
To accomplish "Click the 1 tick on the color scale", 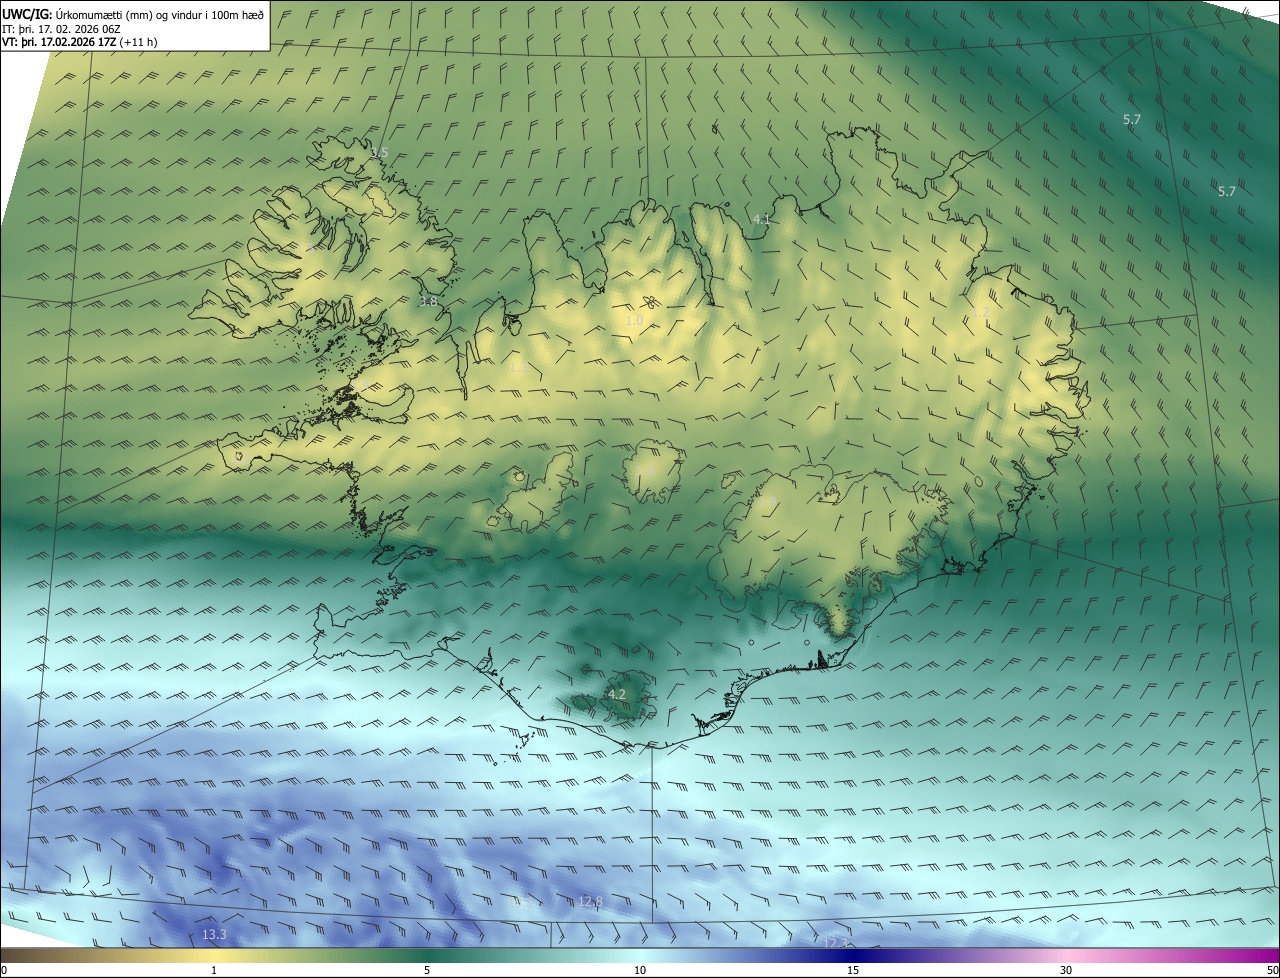I will point(214,970).
